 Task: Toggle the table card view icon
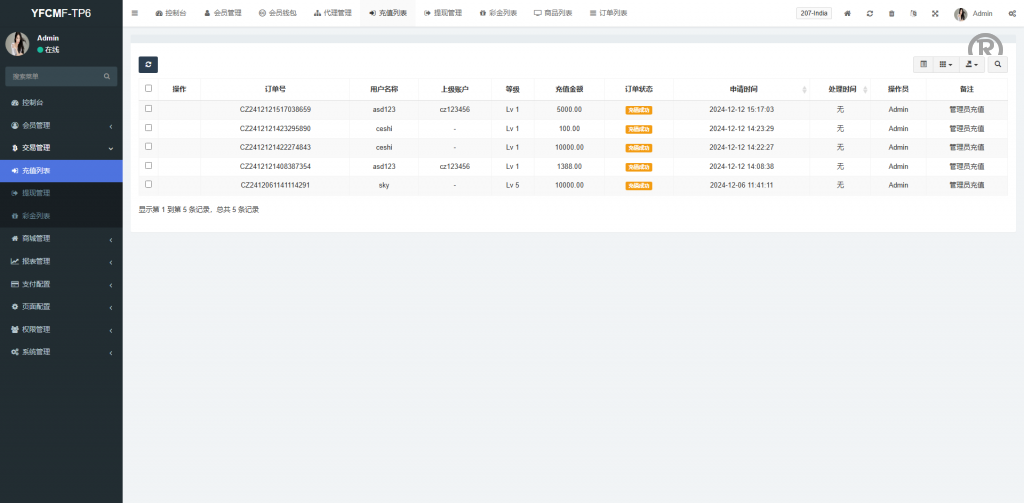point(924,64)
